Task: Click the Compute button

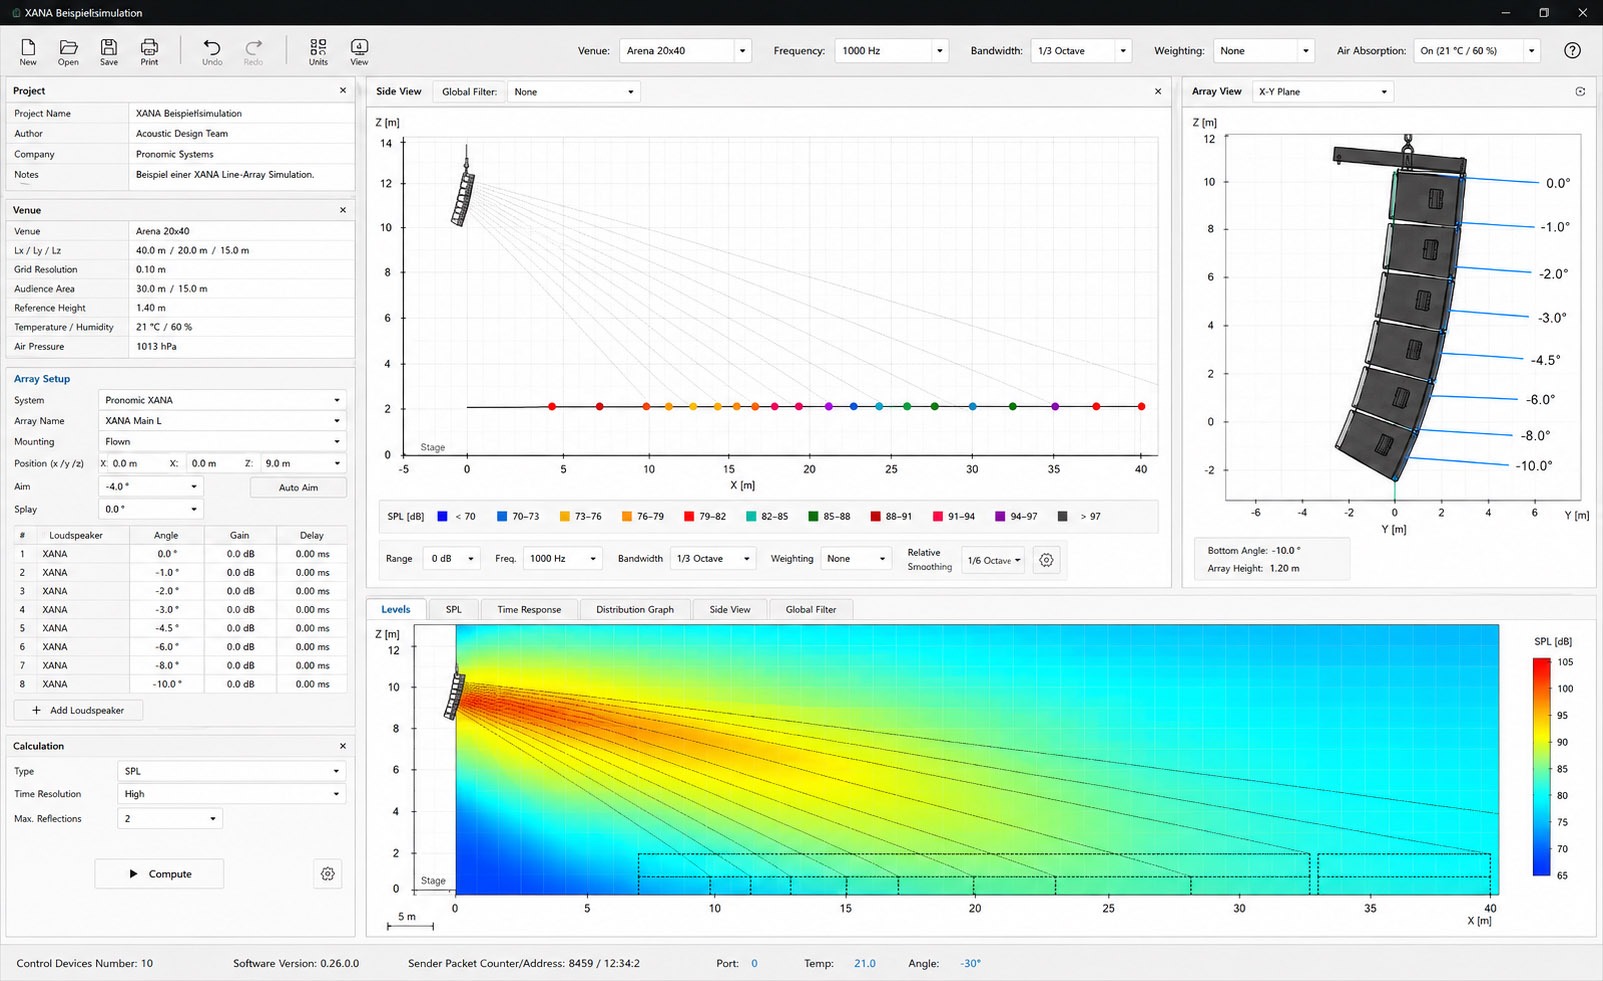Action: (x=159, y=874)
